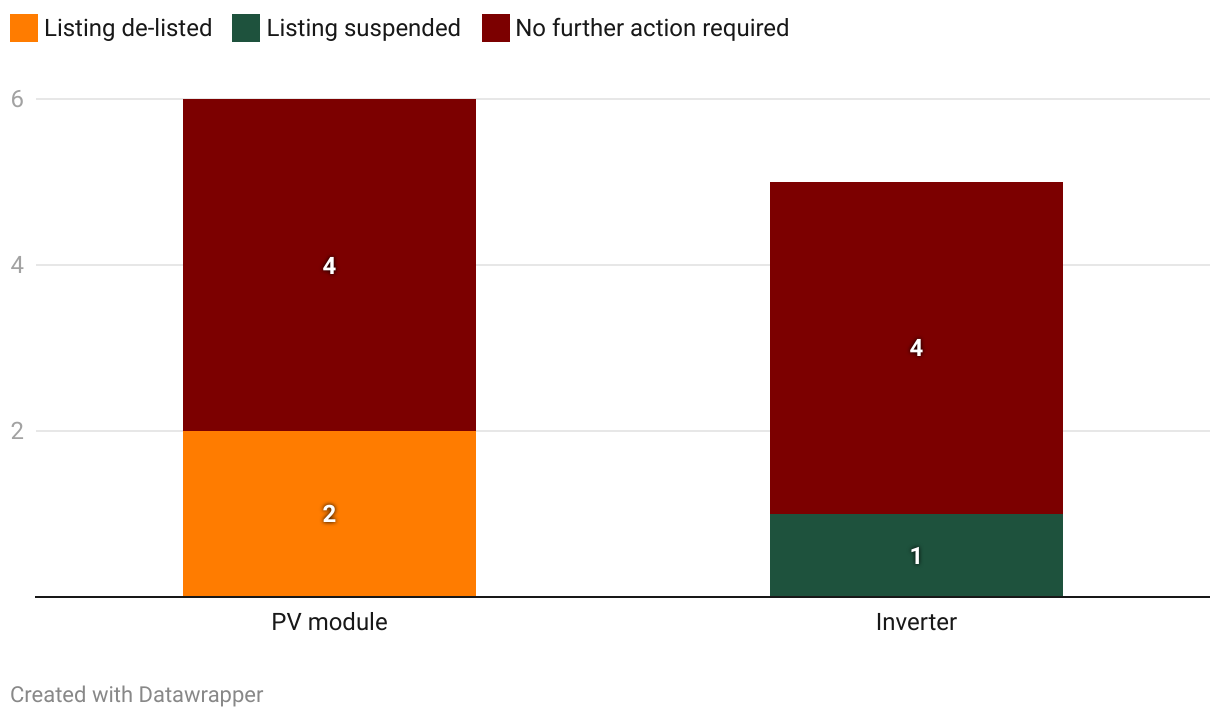Open the Created with Datawrapper link

[x=137, y=694]
